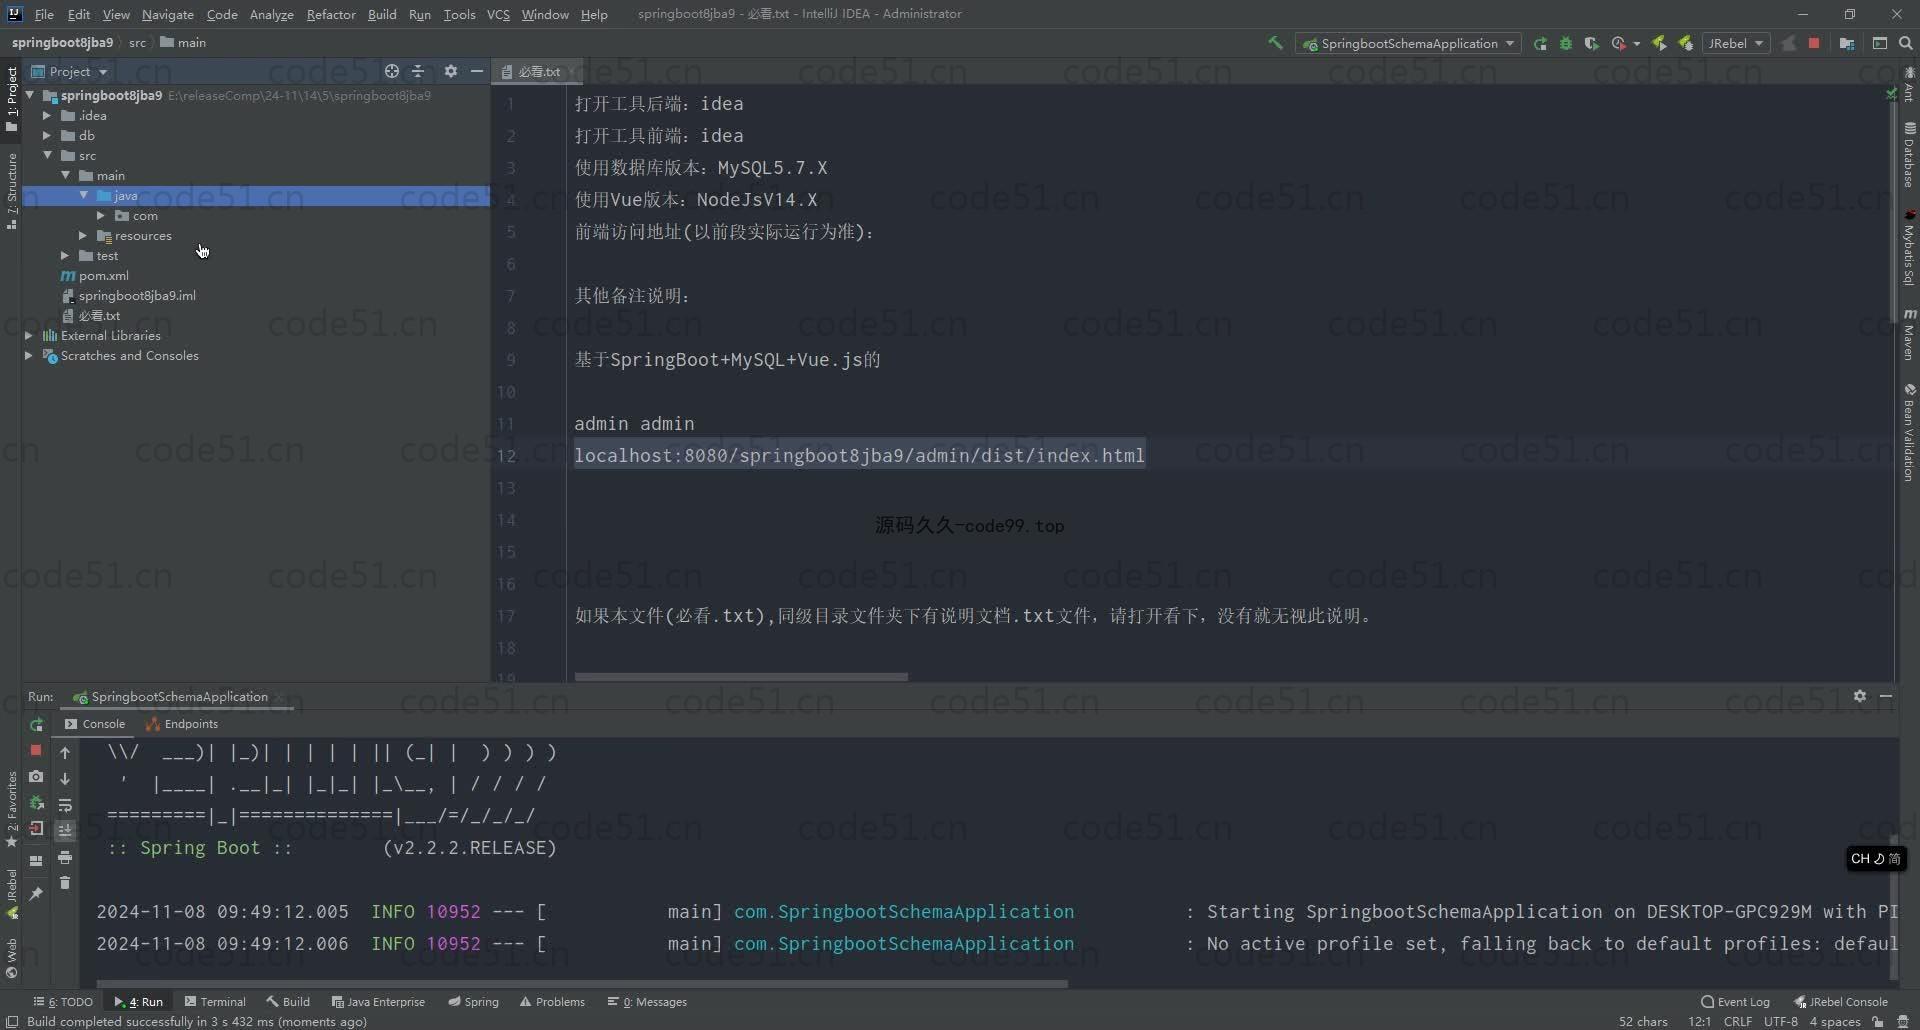
Task: Toggle scroll to end in Run console
Action: [65, 830]
